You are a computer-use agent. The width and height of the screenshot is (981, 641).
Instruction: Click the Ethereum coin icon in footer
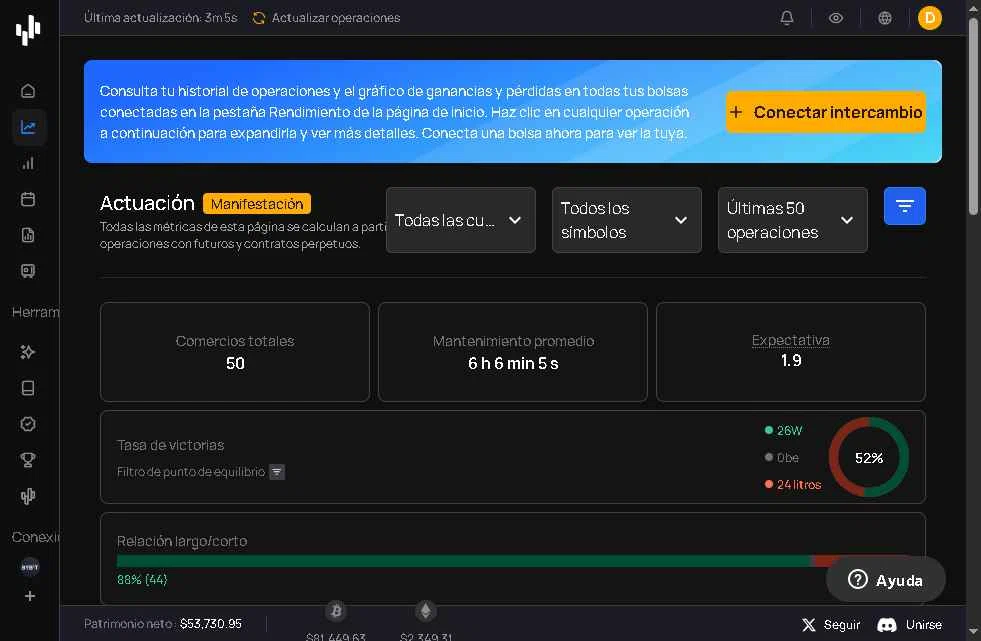point(425,611)
